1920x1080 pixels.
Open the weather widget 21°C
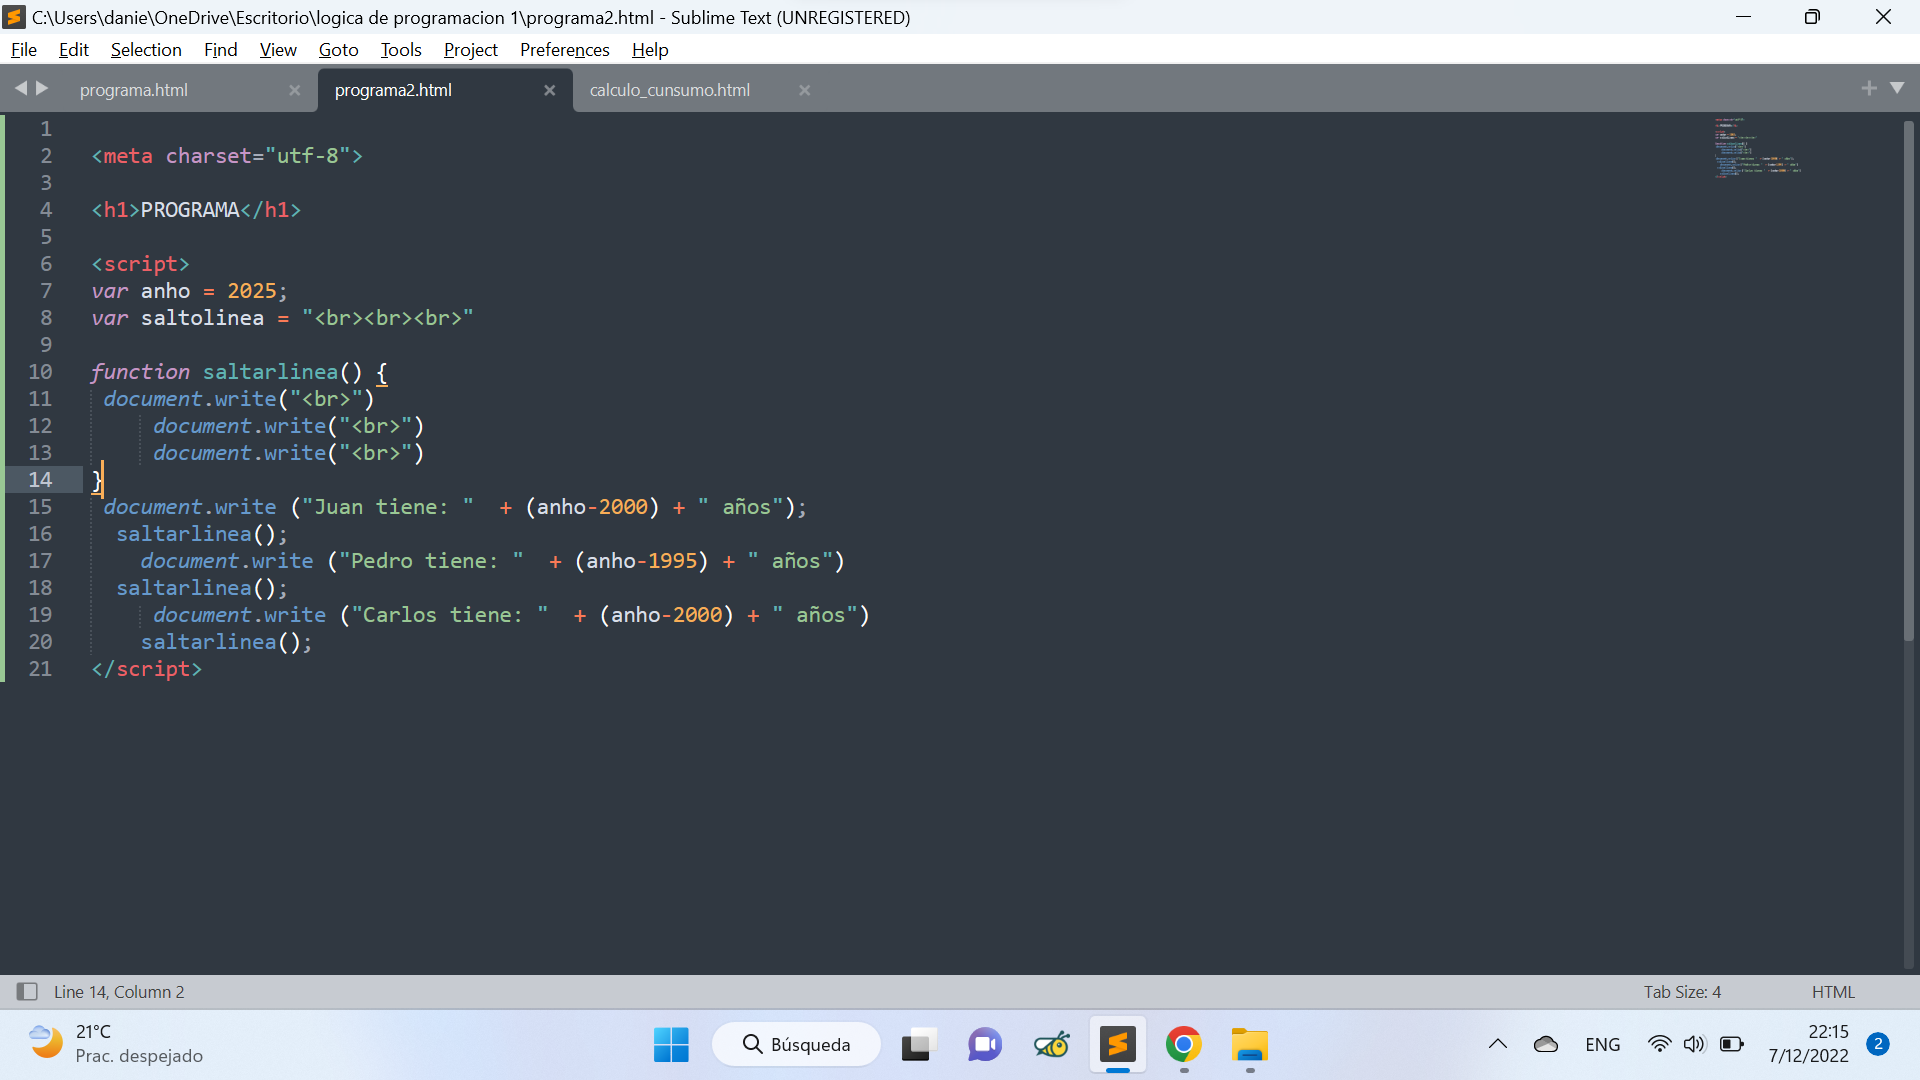point(115,1044)
